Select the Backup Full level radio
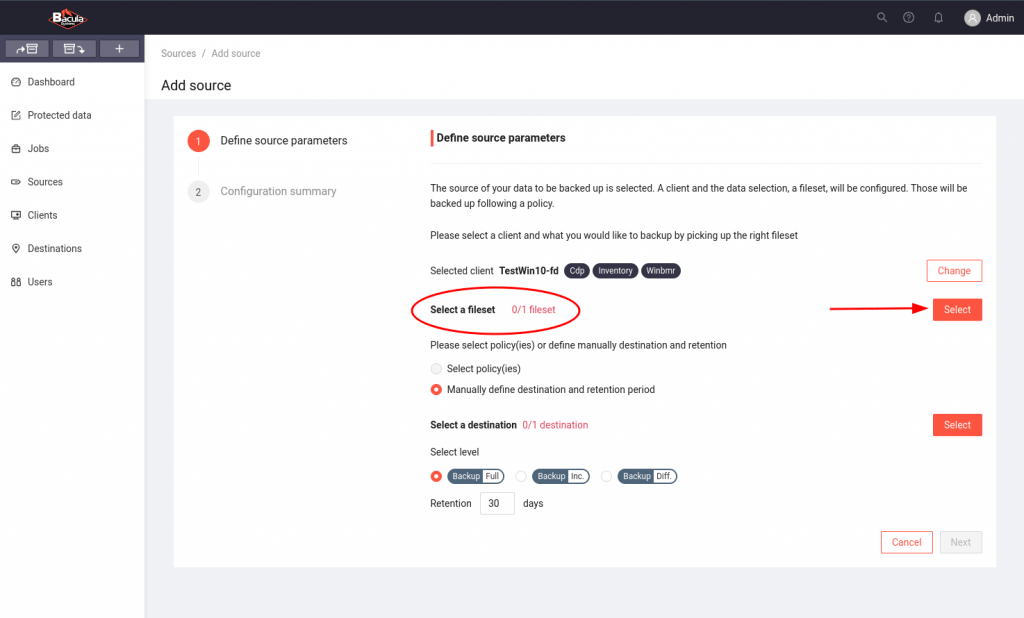This screenshot has height=618, width=1024. pyautogui.click(x=436, y=476)
